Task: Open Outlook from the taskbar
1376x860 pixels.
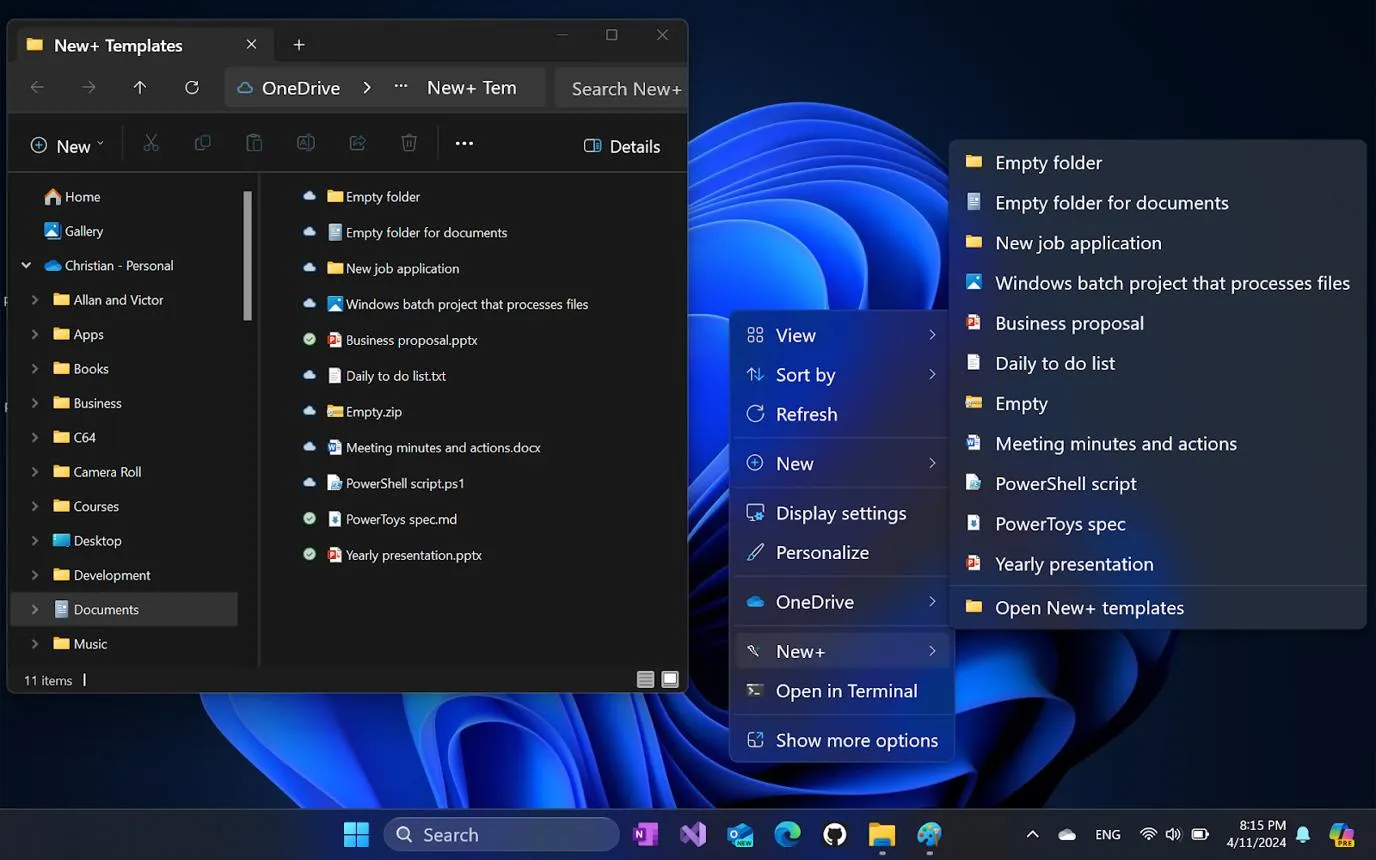Action: coord(740,834)
